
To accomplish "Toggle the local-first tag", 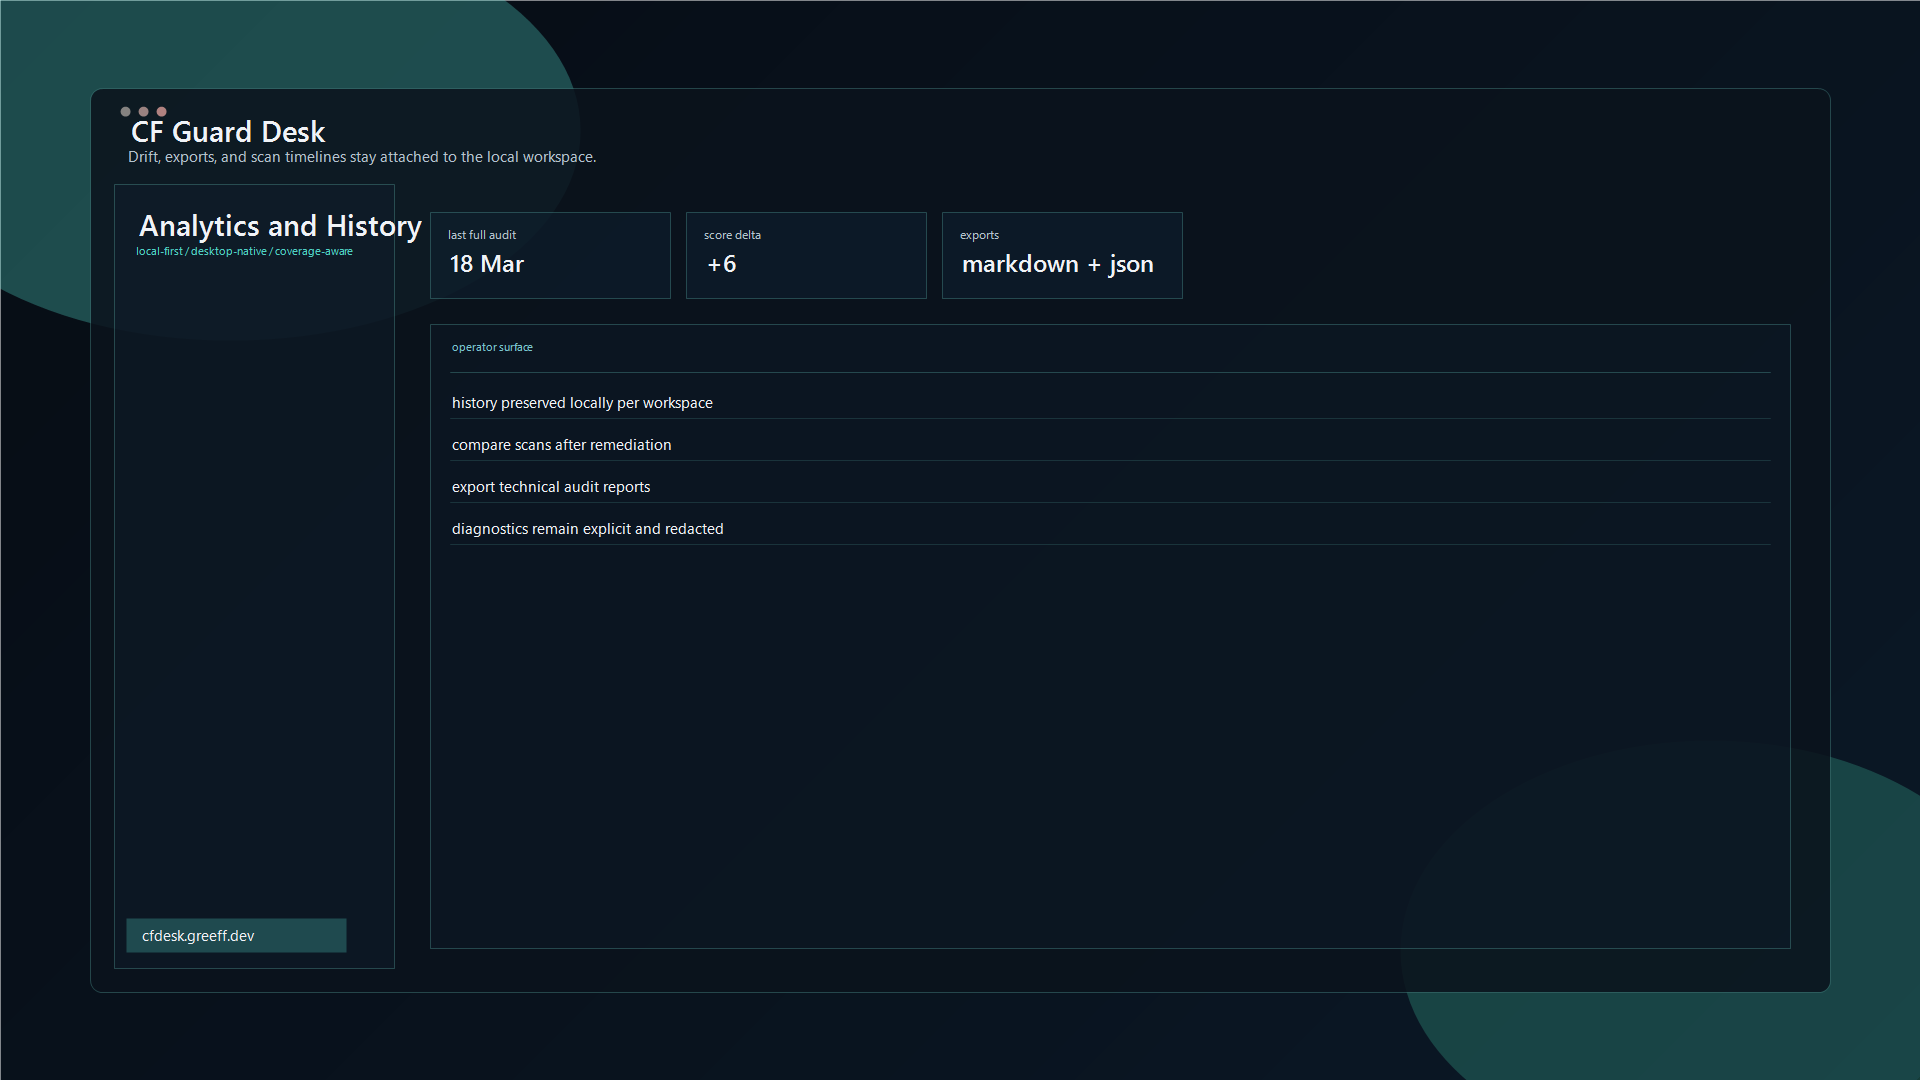I will tap(159, 251).
